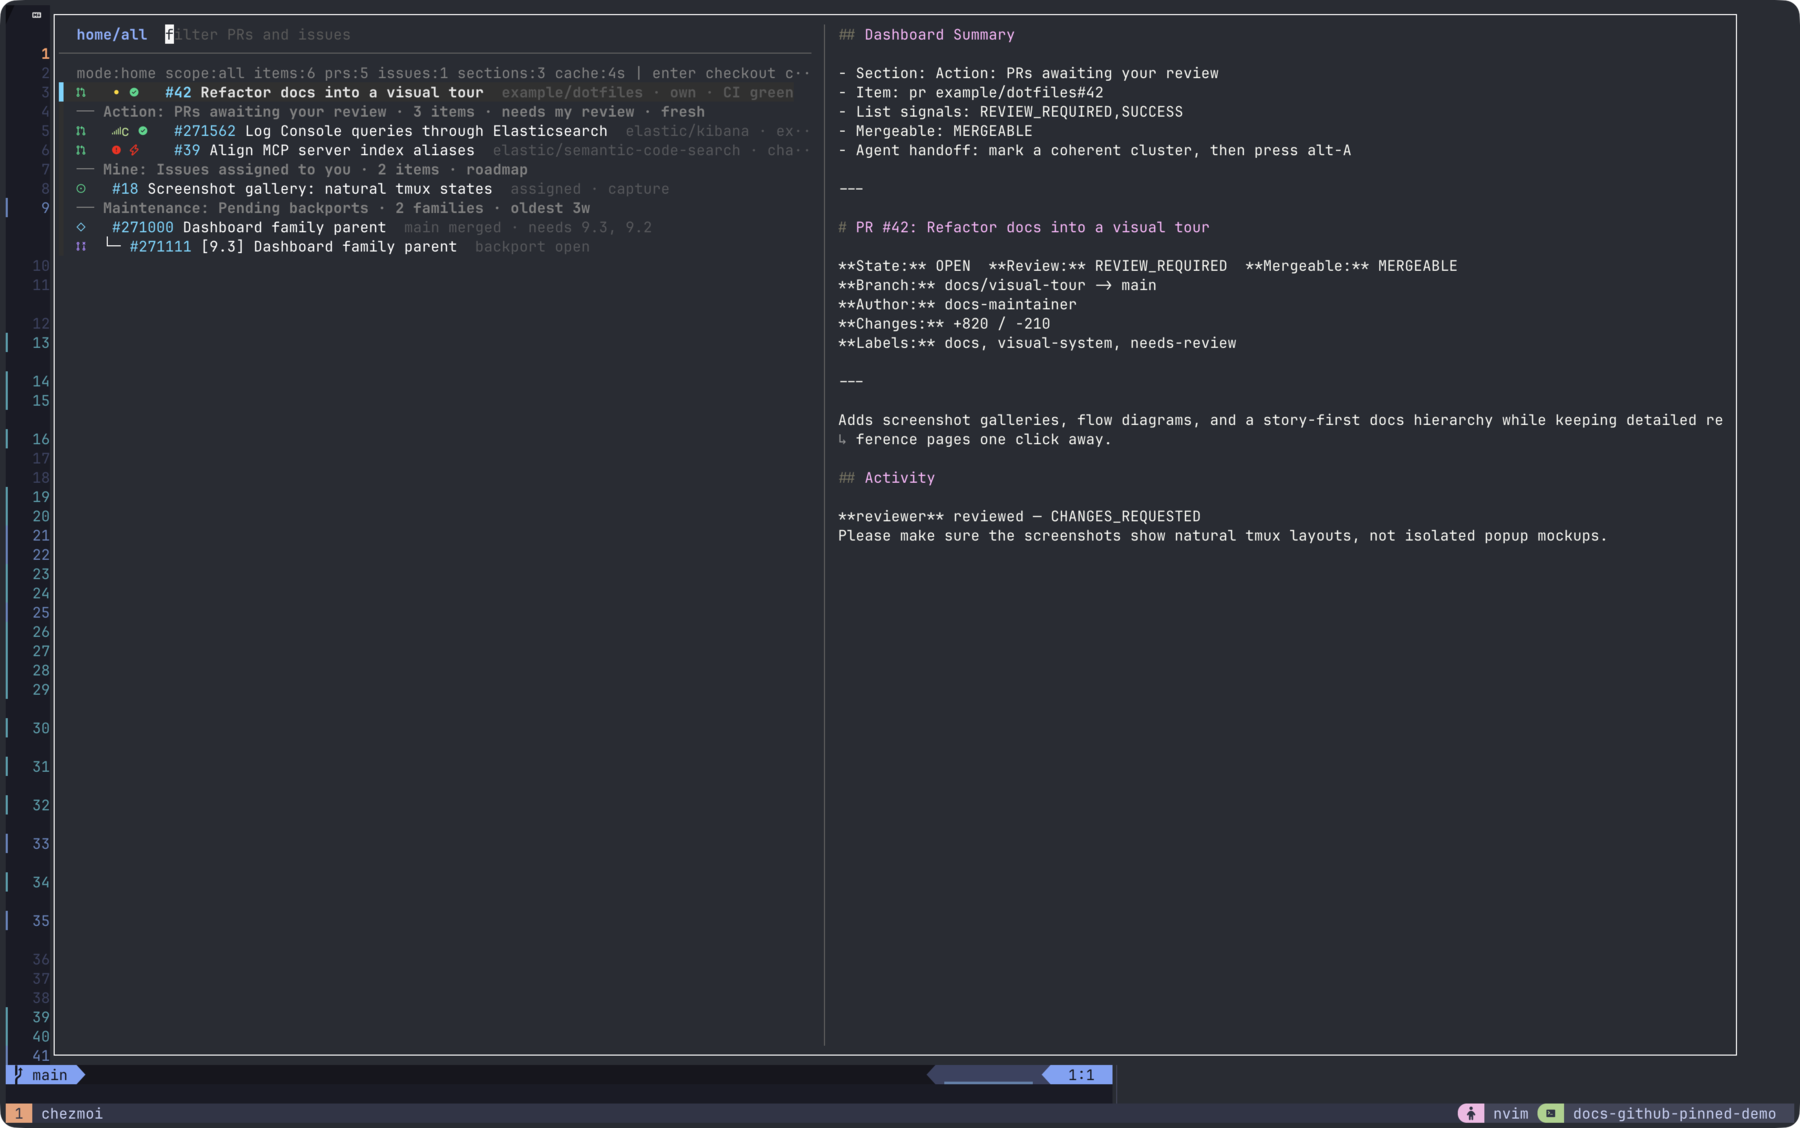Click the Branch docs/visual-tour line
This screenshot has height=1128, width=1800.
pyautogui.click(x=997, y=286)
